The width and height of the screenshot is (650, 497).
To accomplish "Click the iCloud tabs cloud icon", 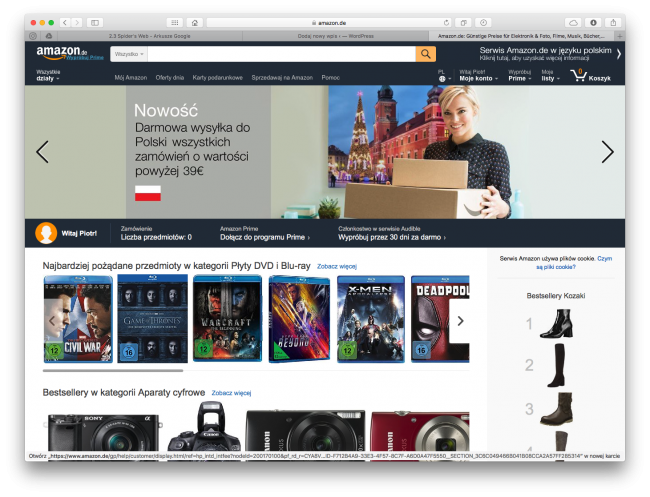I will tap(573, 22).
